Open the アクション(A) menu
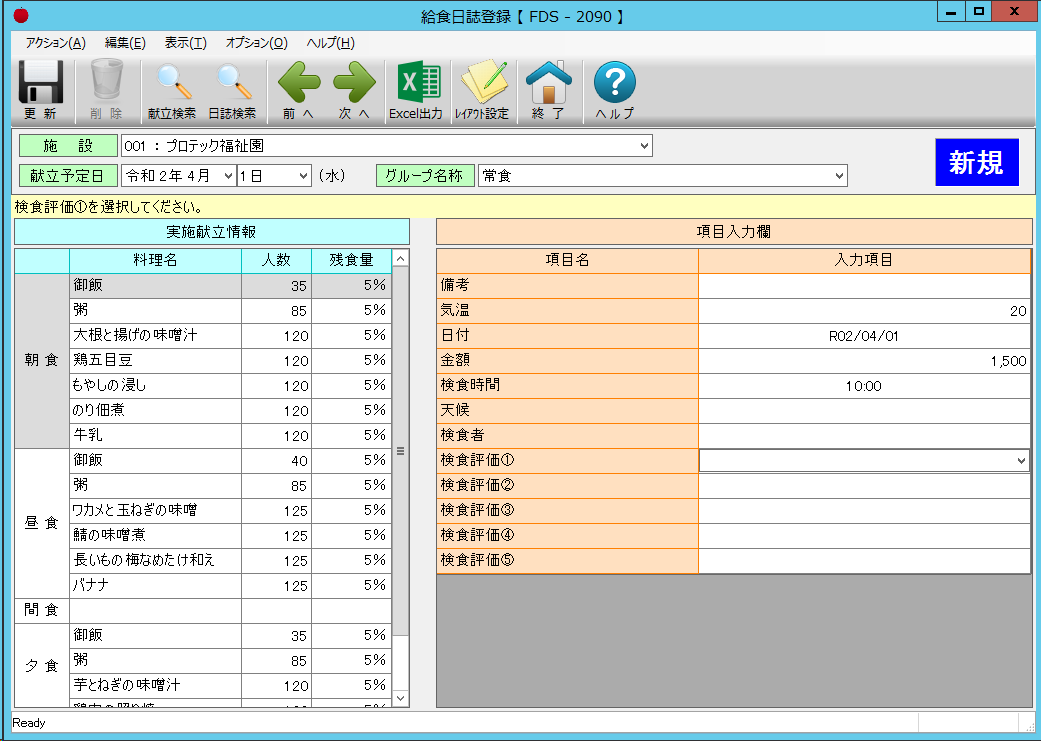 (55, 43)
